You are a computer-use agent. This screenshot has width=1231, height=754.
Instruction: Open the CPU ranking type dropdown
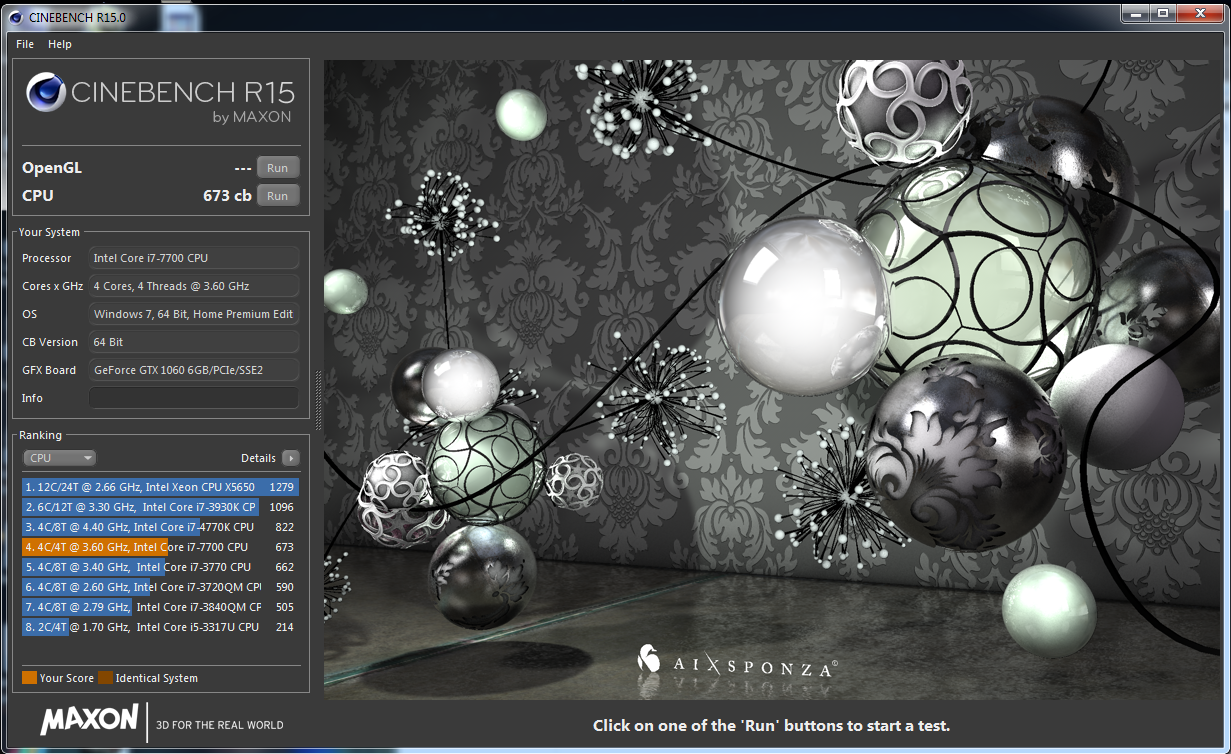click(59, 458)
